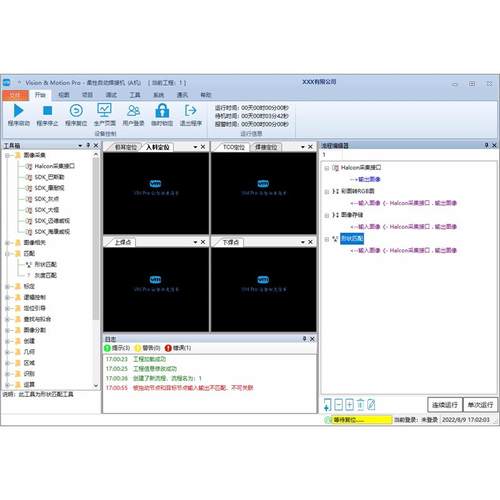Toggle the yellow 警告(0) log filter
Viewport: 500px width, 500px height.
click(x=147, y=348)
